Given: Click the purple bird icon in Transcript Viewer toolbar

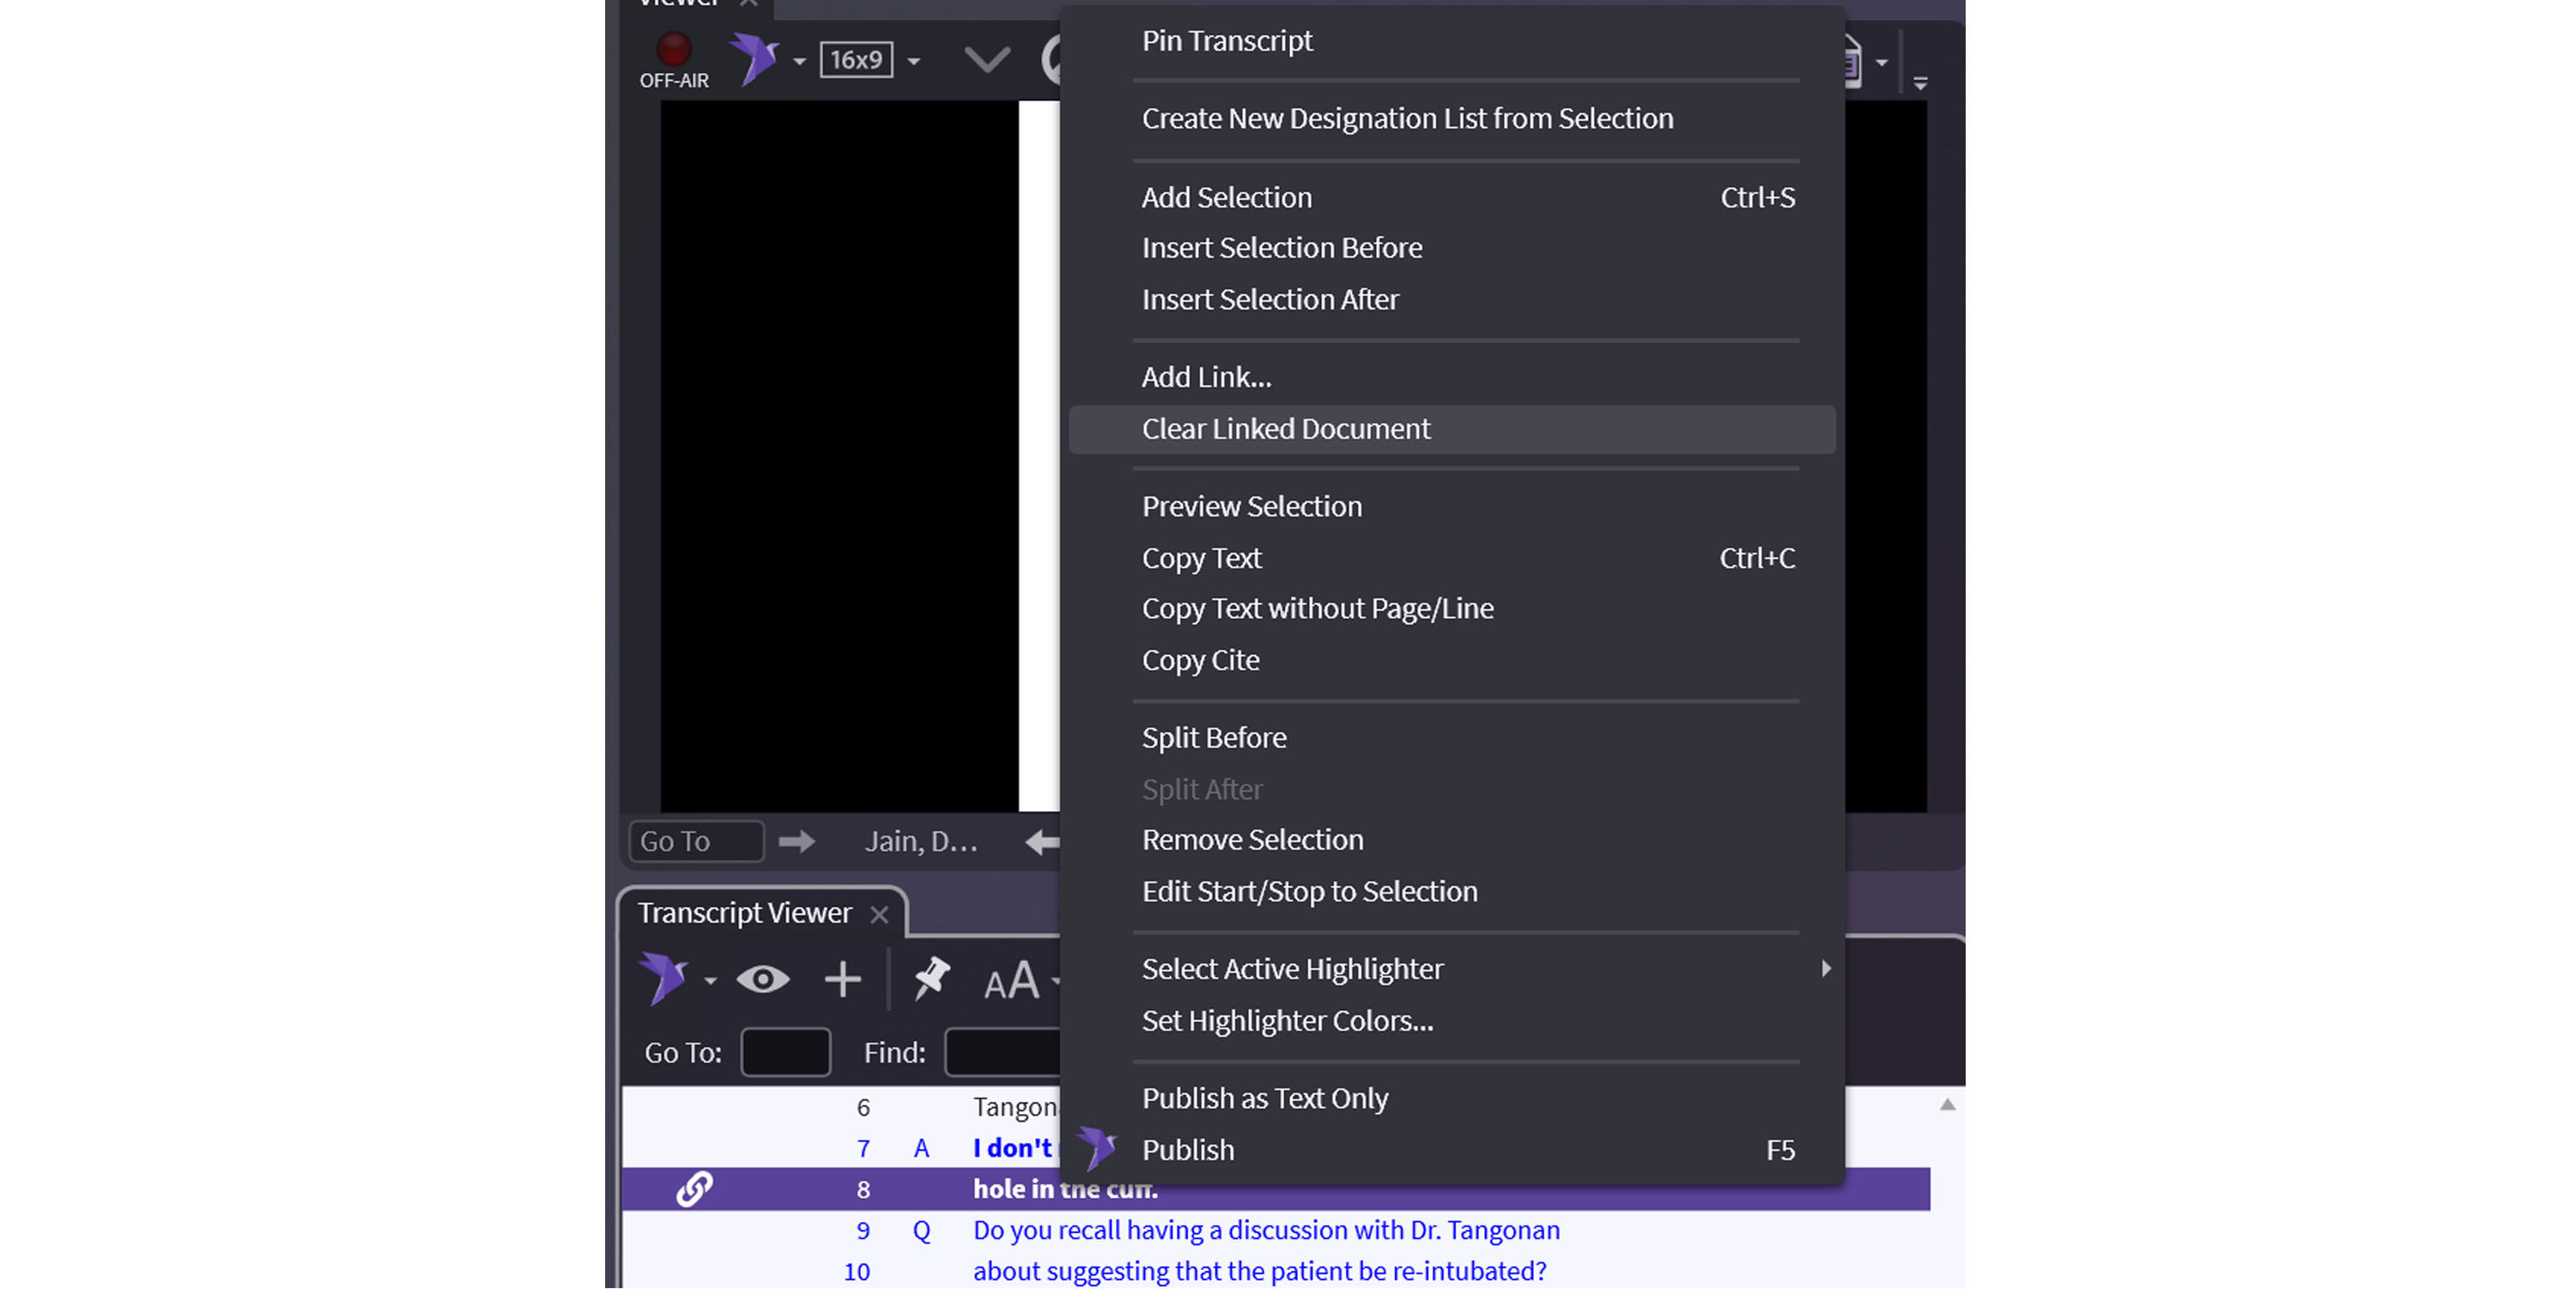Looking at the screenshot, I should (663, 977).
